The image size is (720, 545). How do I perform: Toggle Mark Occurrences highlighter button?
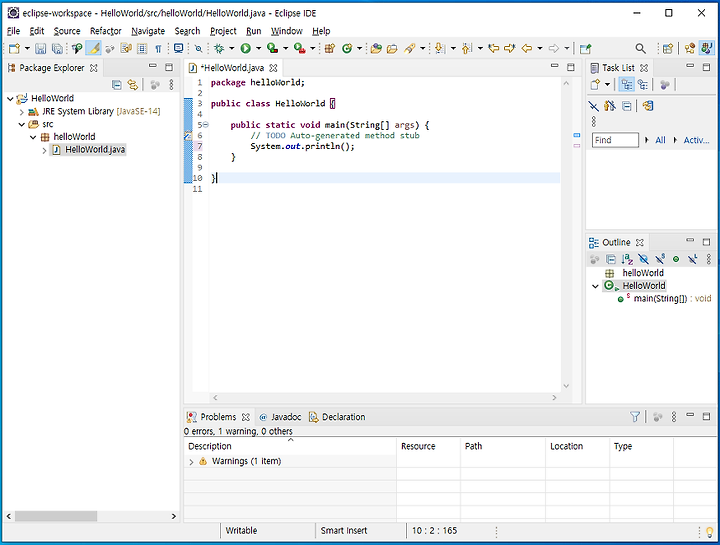pyautogui.click(x=94, y=48)
